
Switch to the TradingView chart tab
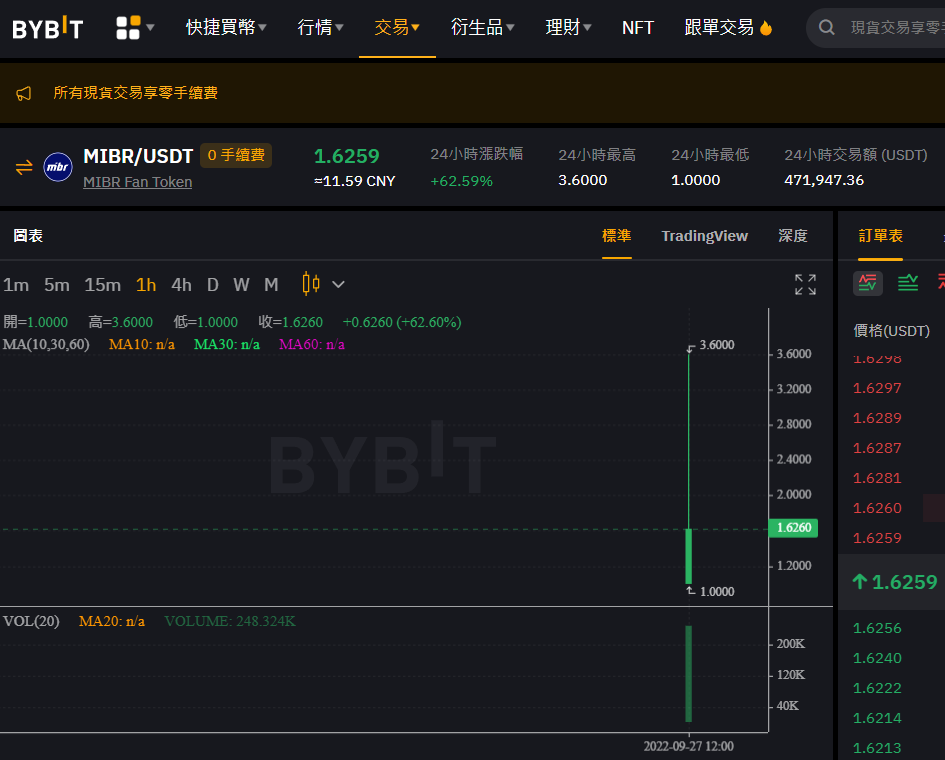click(x=705, y=236)
